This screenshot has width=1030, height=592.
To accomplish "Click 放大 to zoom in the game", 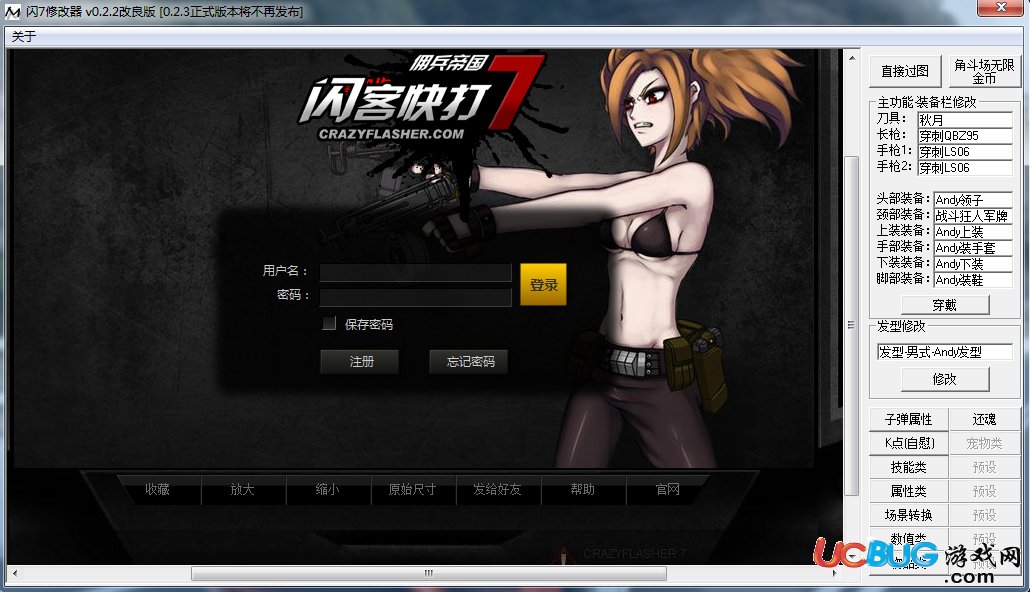I will (x=242, y=490).
